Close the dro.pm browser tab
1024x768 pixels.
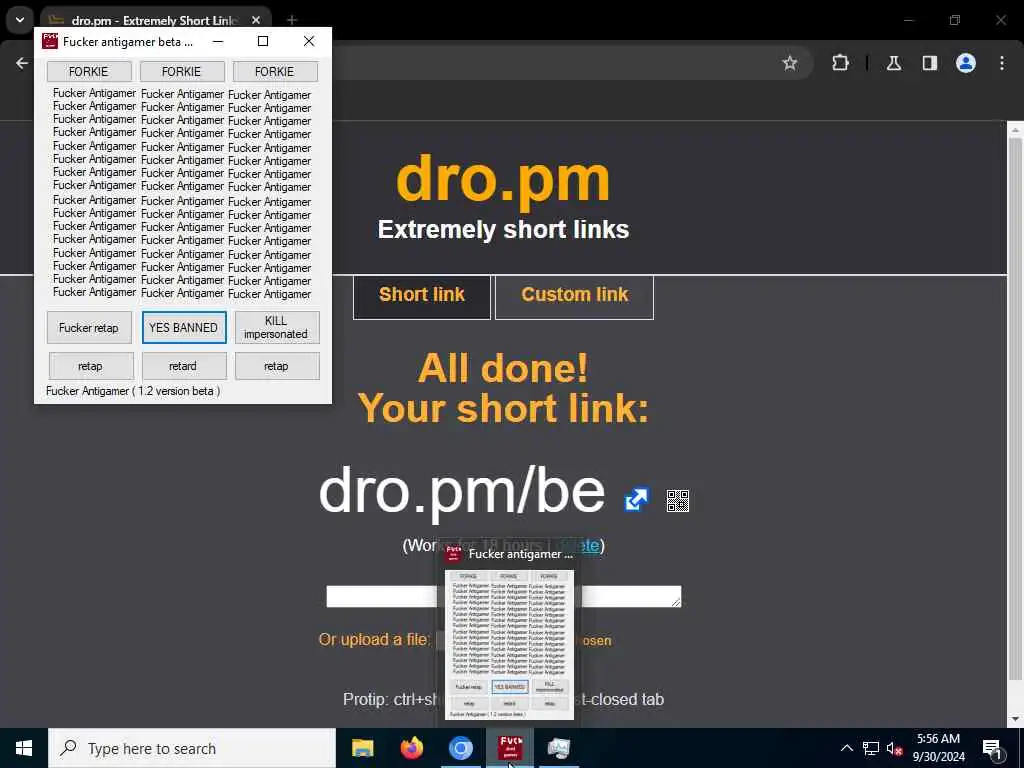(256, 20)
